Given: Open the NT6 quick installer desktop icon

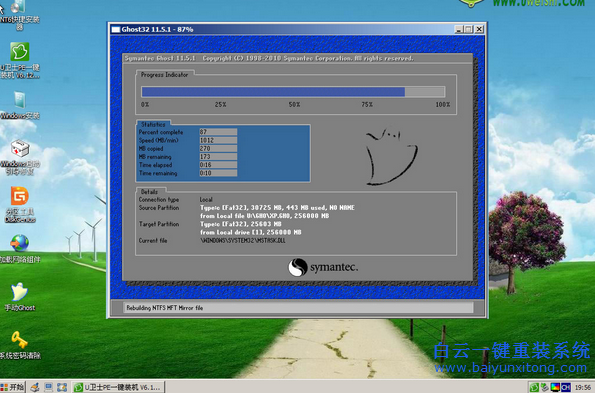Looking at the screenshot, I should coord(19,14).
